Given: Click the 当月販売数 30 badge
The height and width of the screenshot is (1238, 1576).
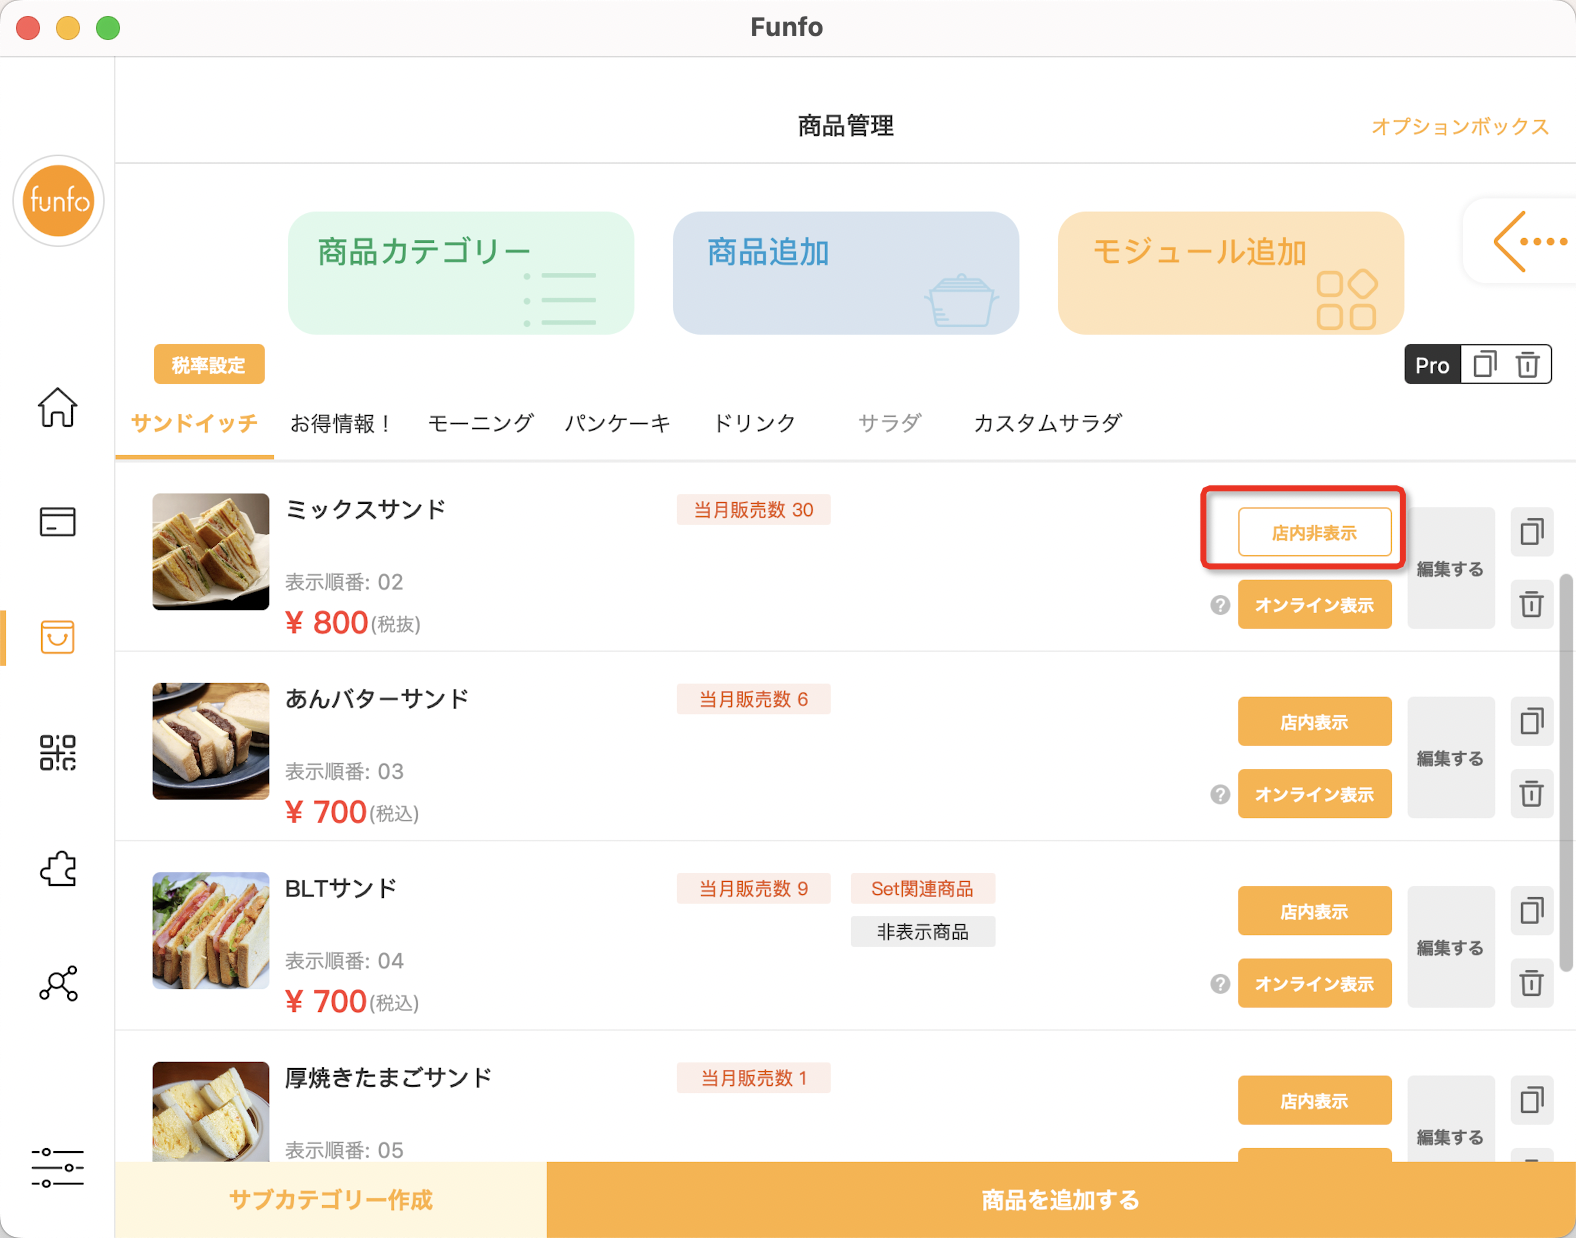Looking at the screenshot, I should pyautogui.click(x=753, y=510).
